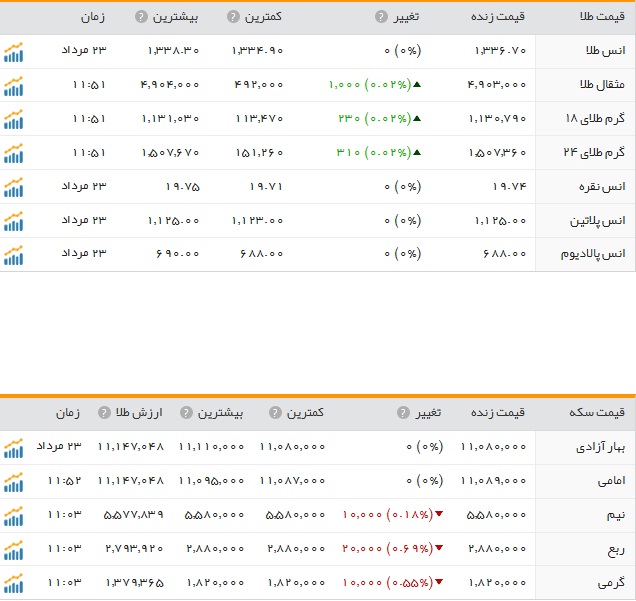Open chart icon for انس نقره row
The height and width of the screenshot is (601, 636).
point(13,187)
